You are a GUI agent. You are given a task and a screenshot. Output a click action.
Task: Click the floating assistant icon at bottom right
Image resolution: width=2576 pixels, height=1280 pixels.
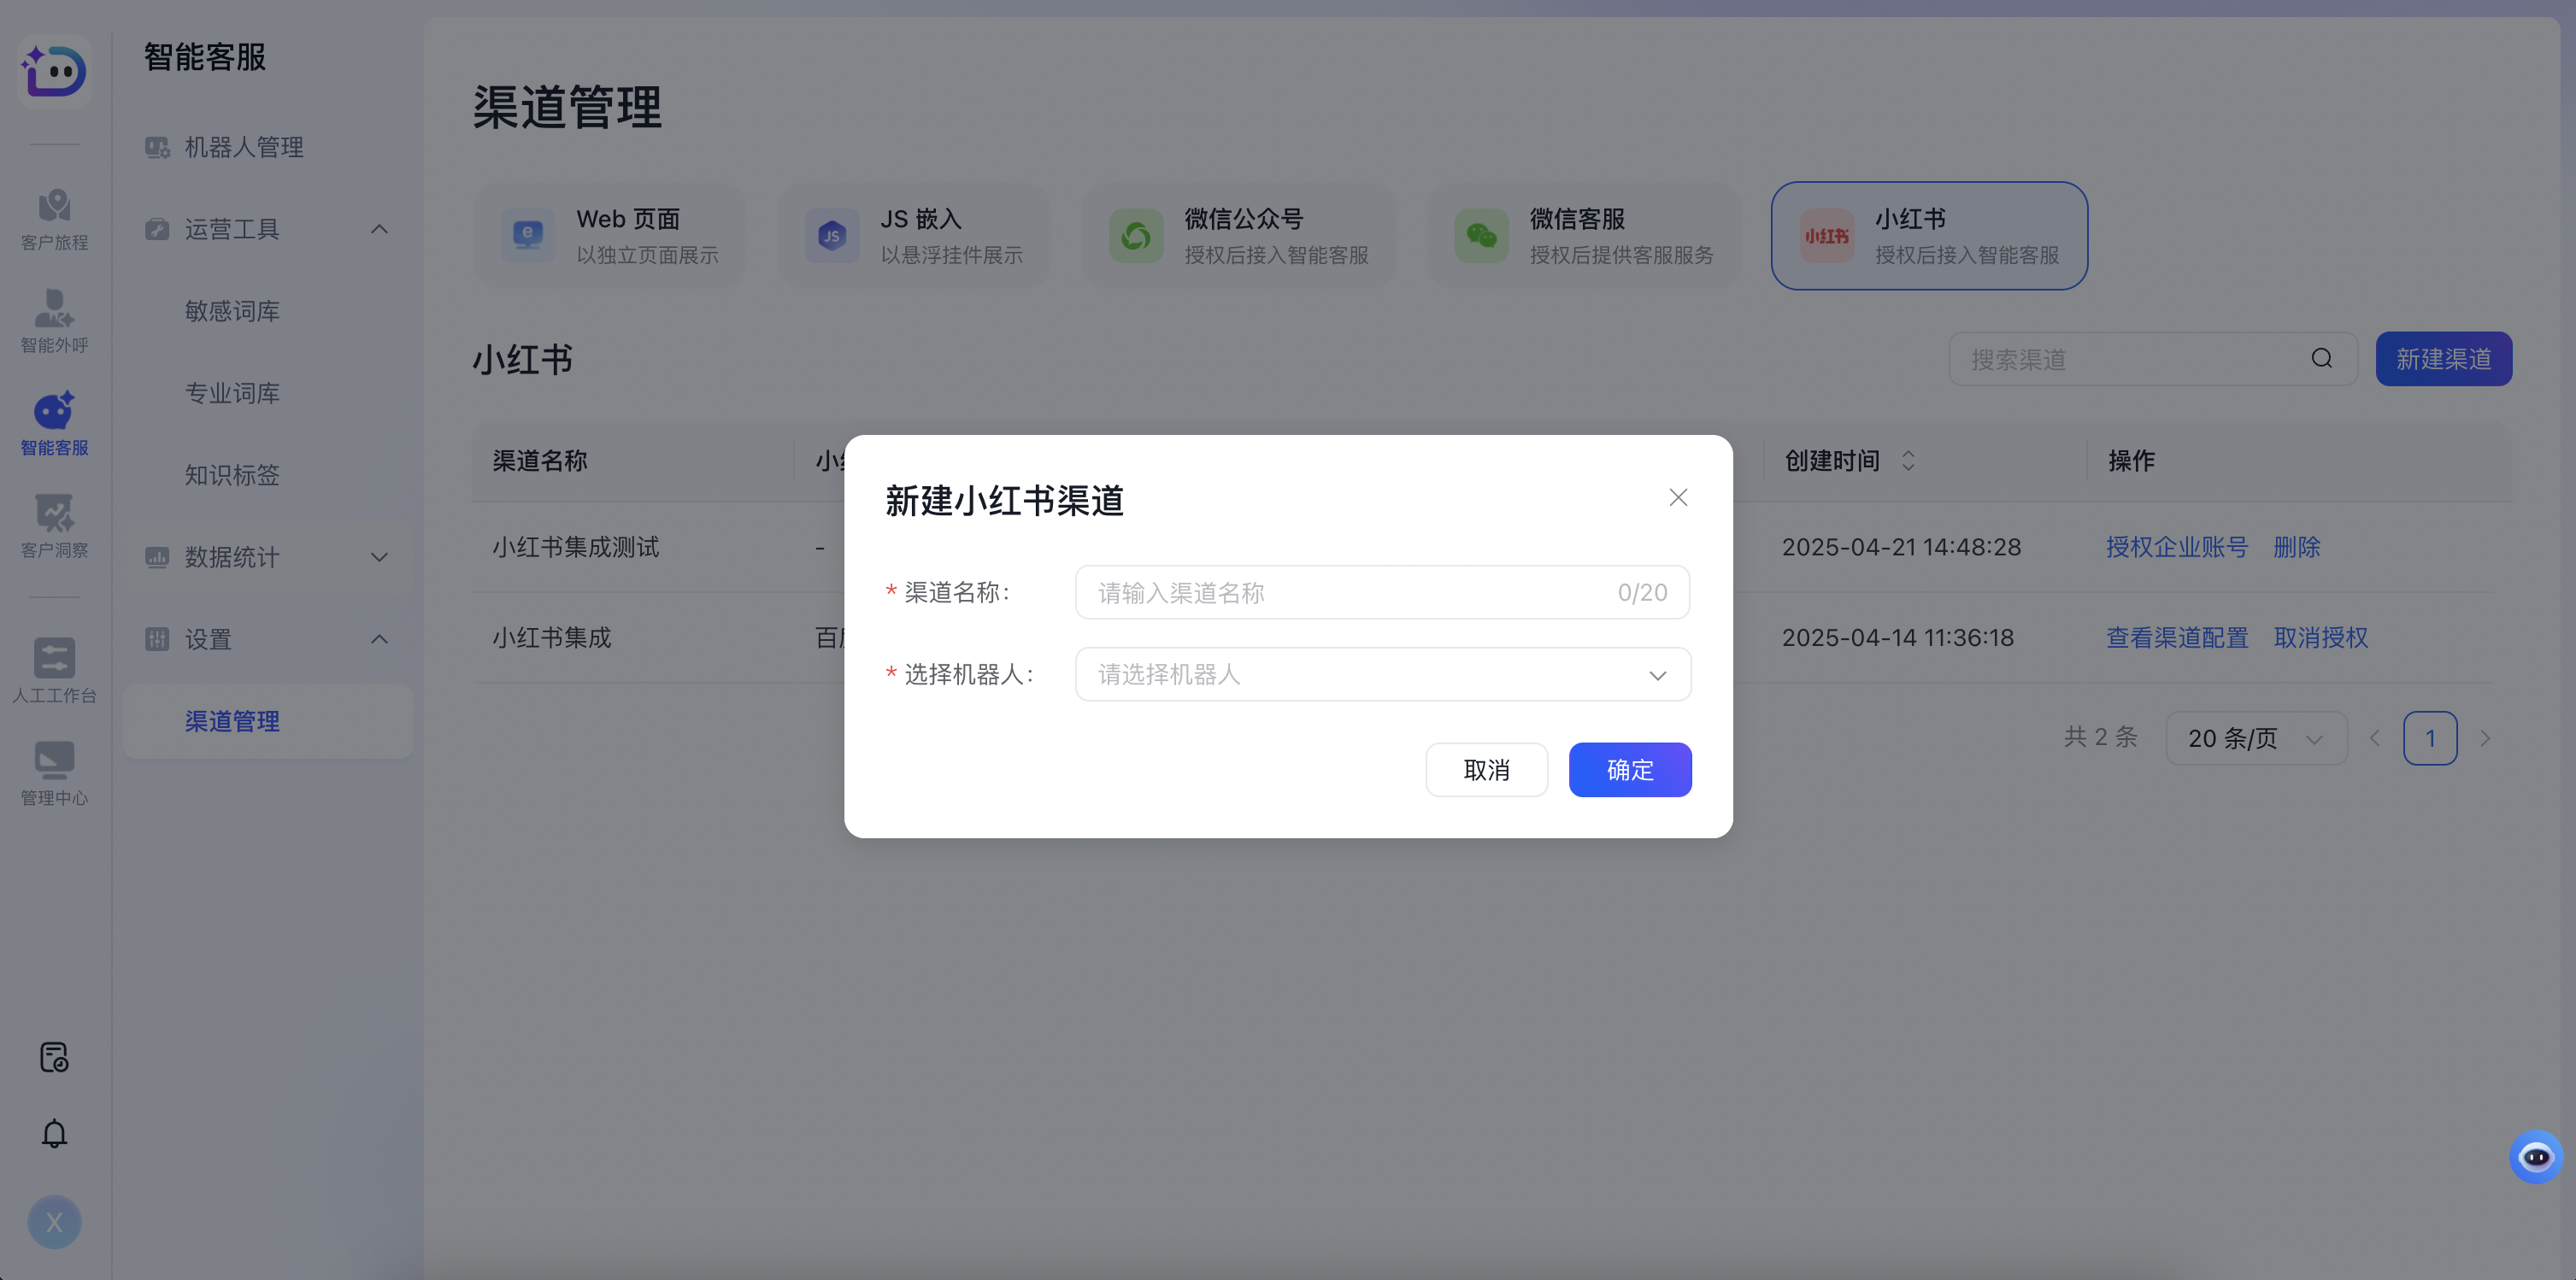click(2537, 1156)
